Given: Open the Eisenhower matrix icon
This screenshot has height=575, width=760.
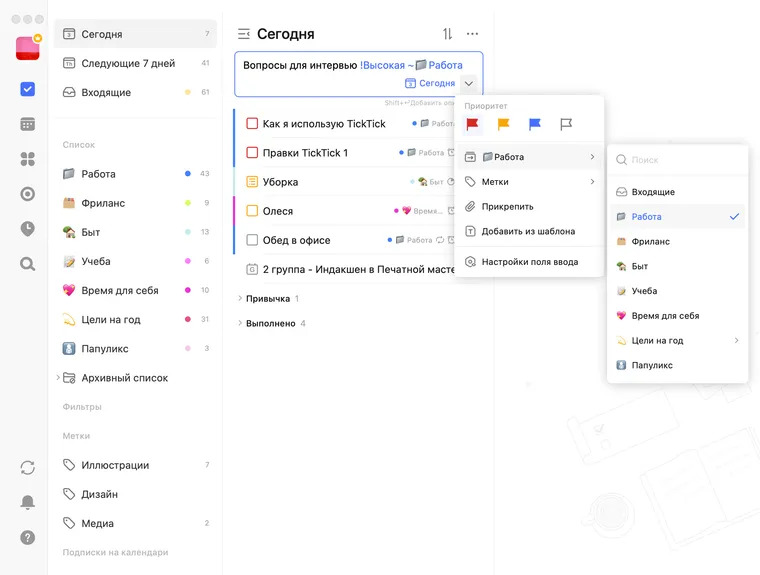Looking at the screenshot, I should 27,159.
